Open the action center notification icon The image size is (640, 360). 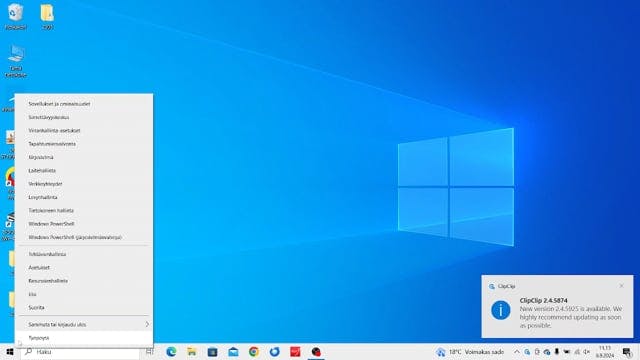(x=627, y=352)
